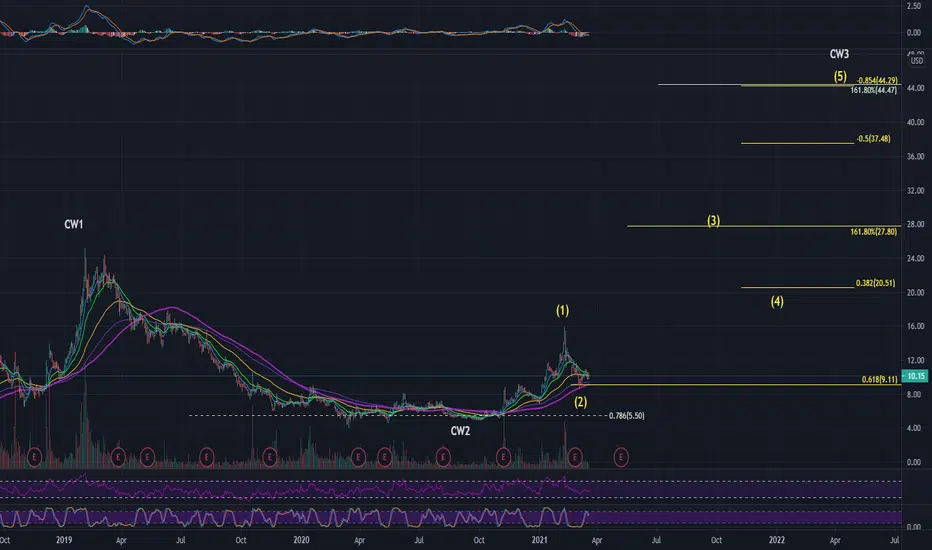
Task: Select the 0.618(9.11) Fibonacci label
Action: [x=879, y=379]
